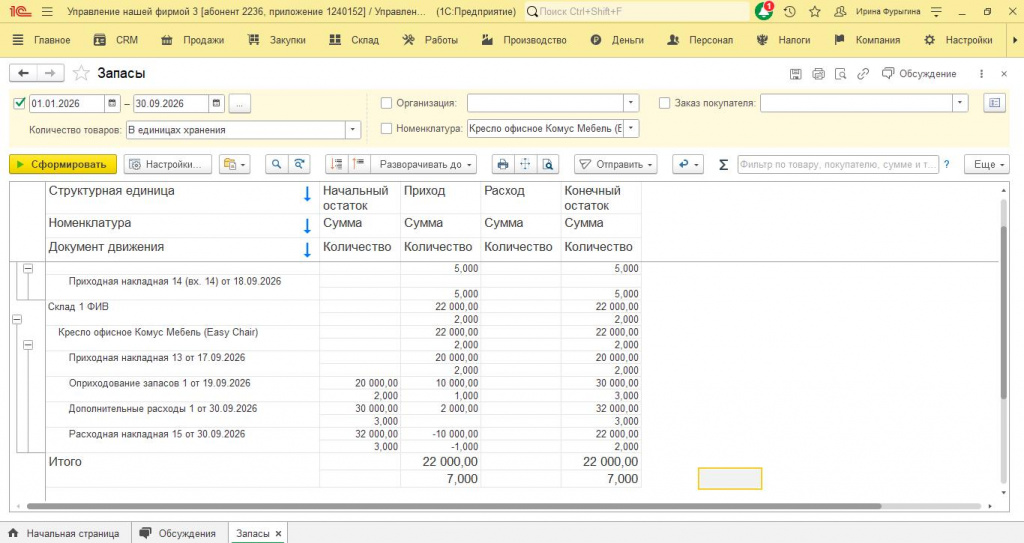Open favorites star in title bar
Screen dimensions: 1024x543
[814, 11]
